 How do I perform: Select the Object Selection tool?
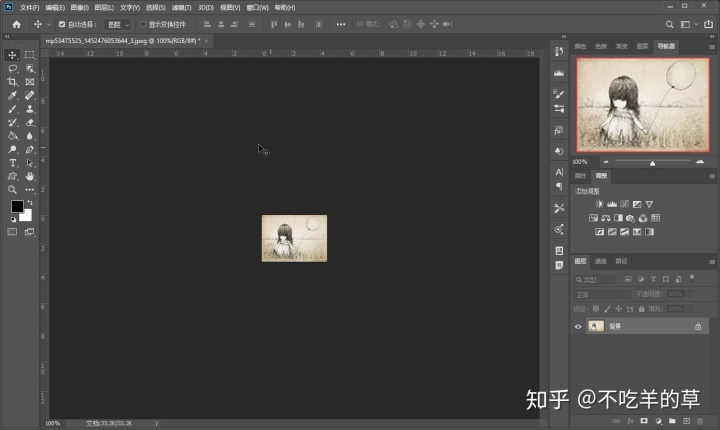(30, 68)
